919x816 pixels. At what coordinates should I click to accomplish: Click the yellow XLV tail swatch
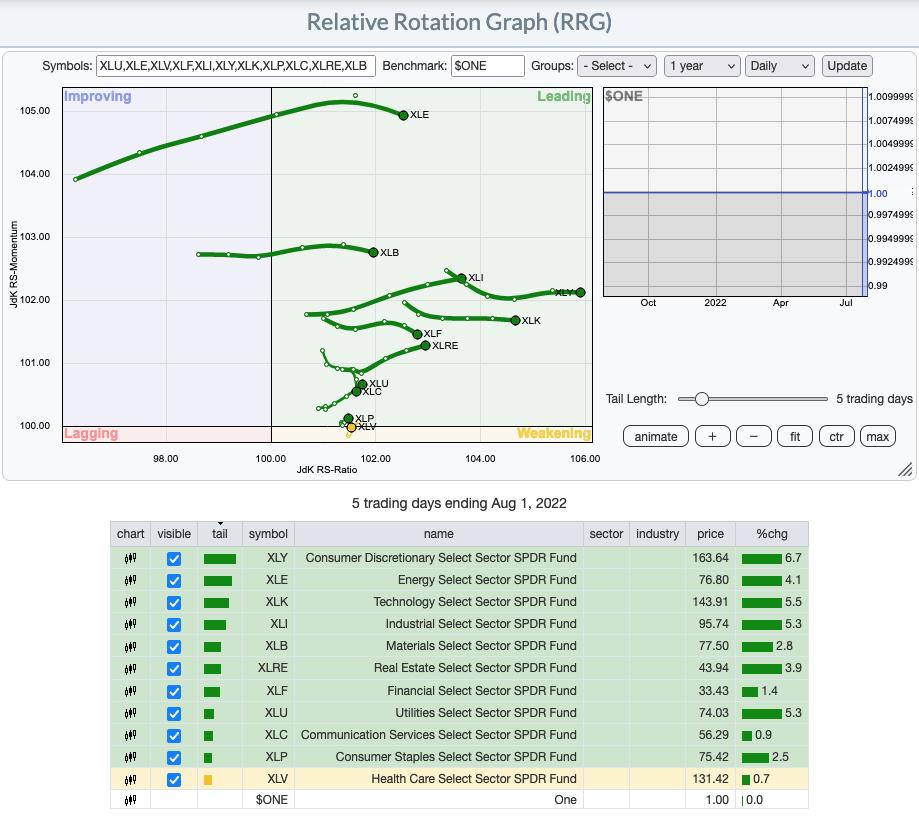[208, 780]
